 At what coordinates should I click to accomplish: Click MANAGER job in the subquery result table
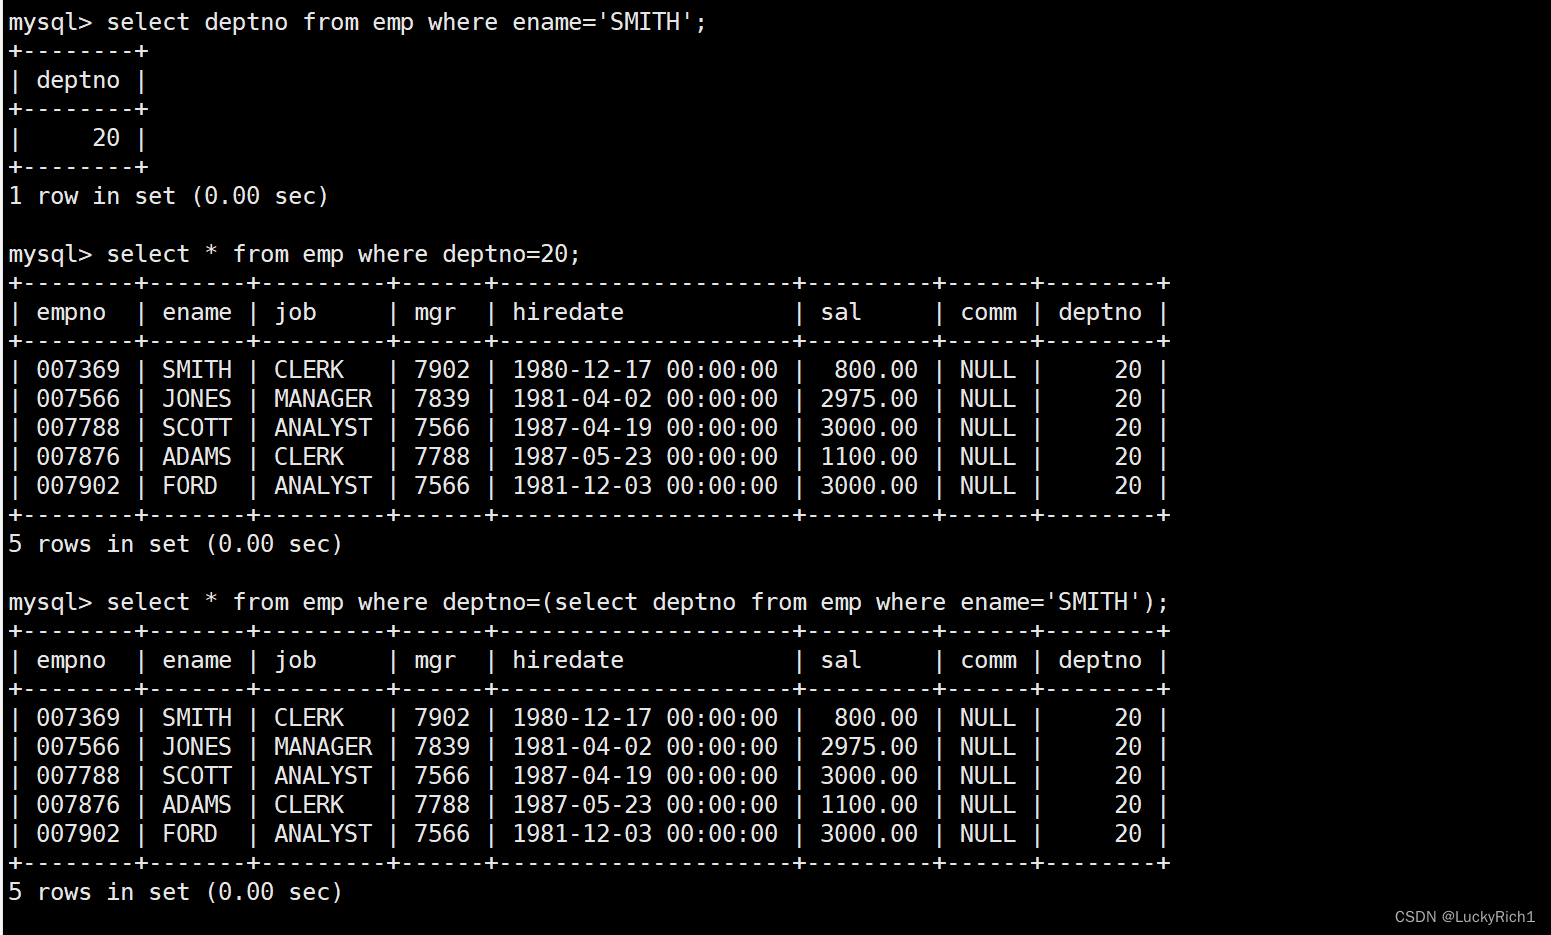tap(322, 747)
